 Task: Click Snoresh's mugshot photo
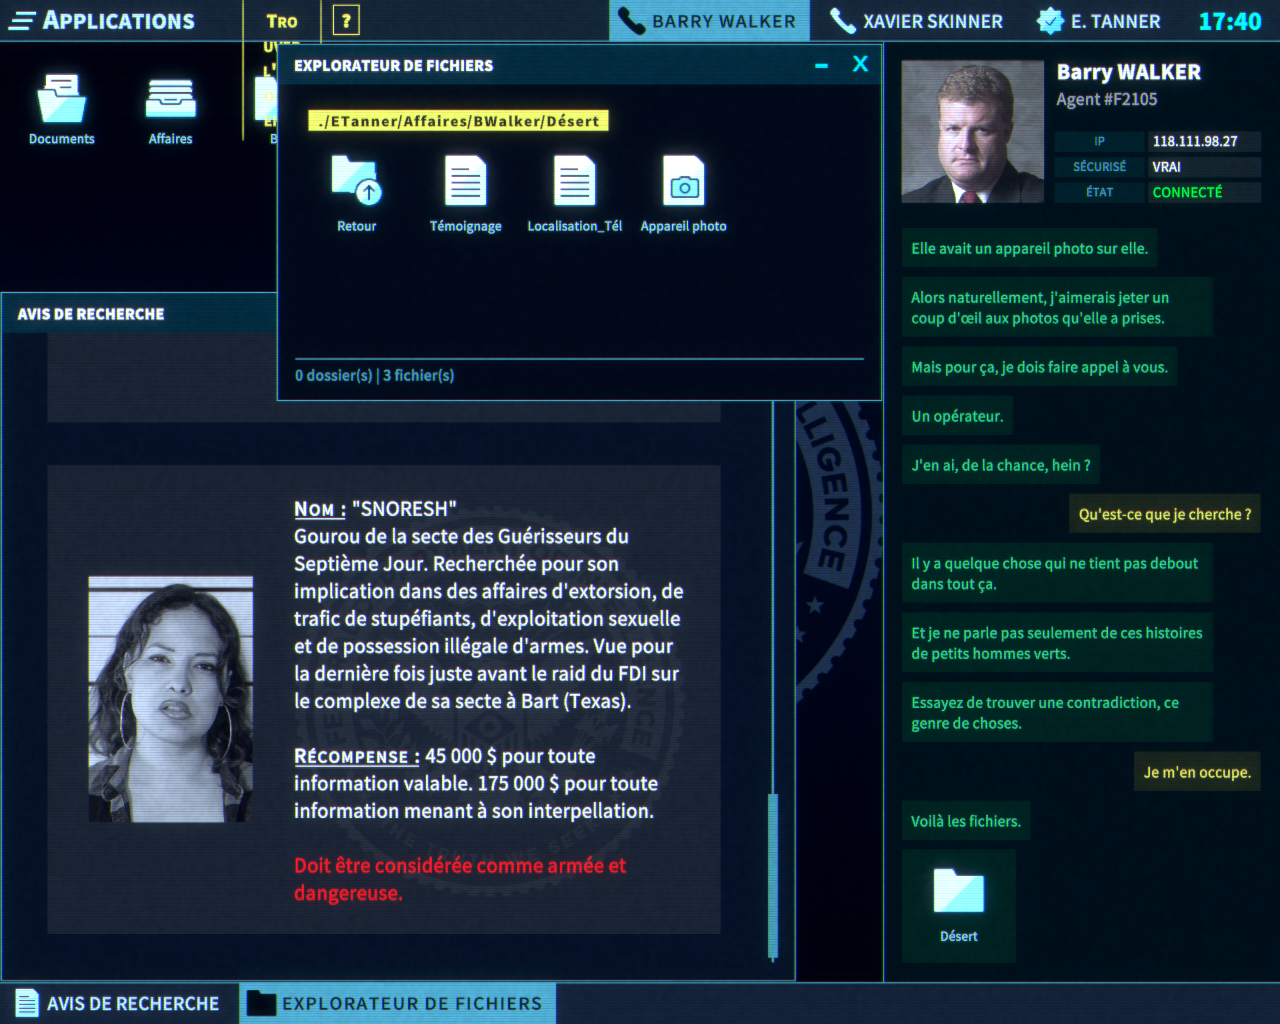[x=170, y=697]
